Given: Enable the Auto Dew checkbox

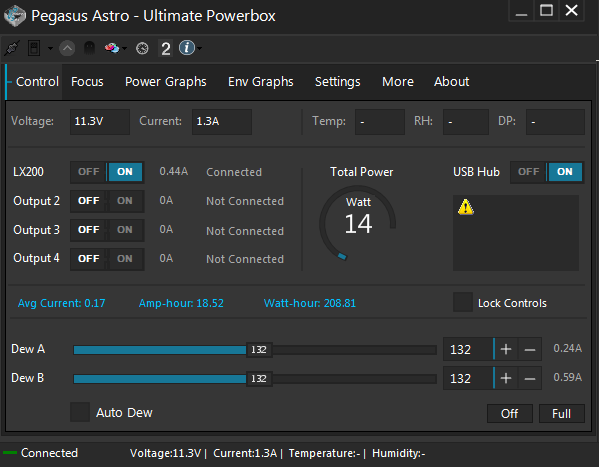Looking at the screenshot, I should click(x=80, y=412).
